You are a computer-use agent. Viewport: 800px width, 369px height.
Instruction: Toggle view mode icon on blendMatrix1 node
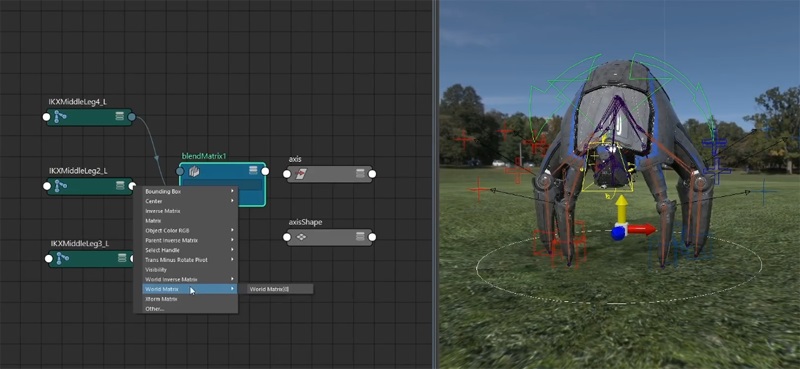253,170
